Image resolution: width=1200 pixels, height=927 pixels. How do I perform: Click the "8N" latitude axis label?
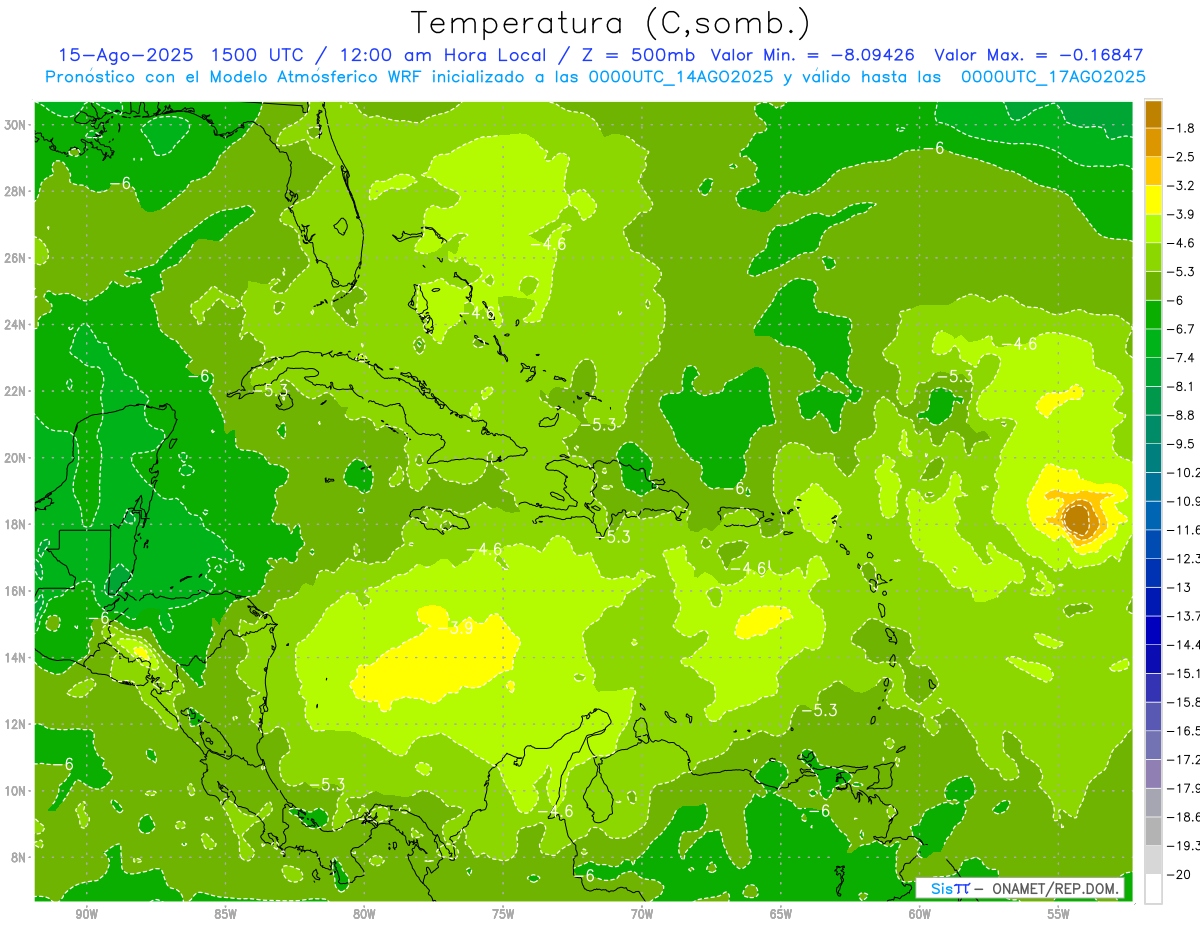(20, 858)
